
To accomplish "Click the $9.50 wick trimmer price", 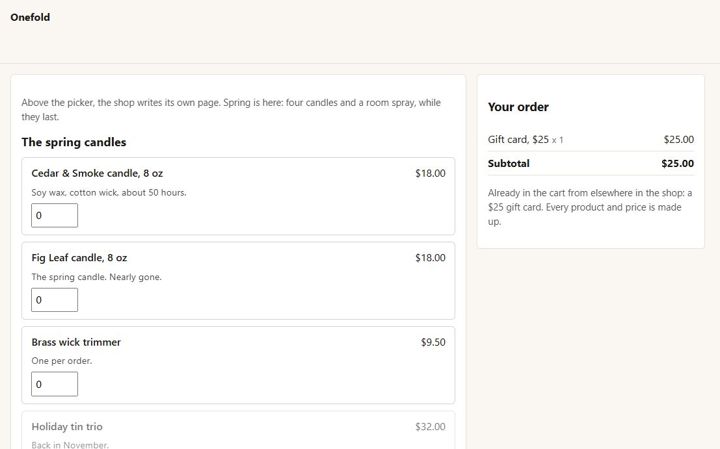I will point(433,342).
